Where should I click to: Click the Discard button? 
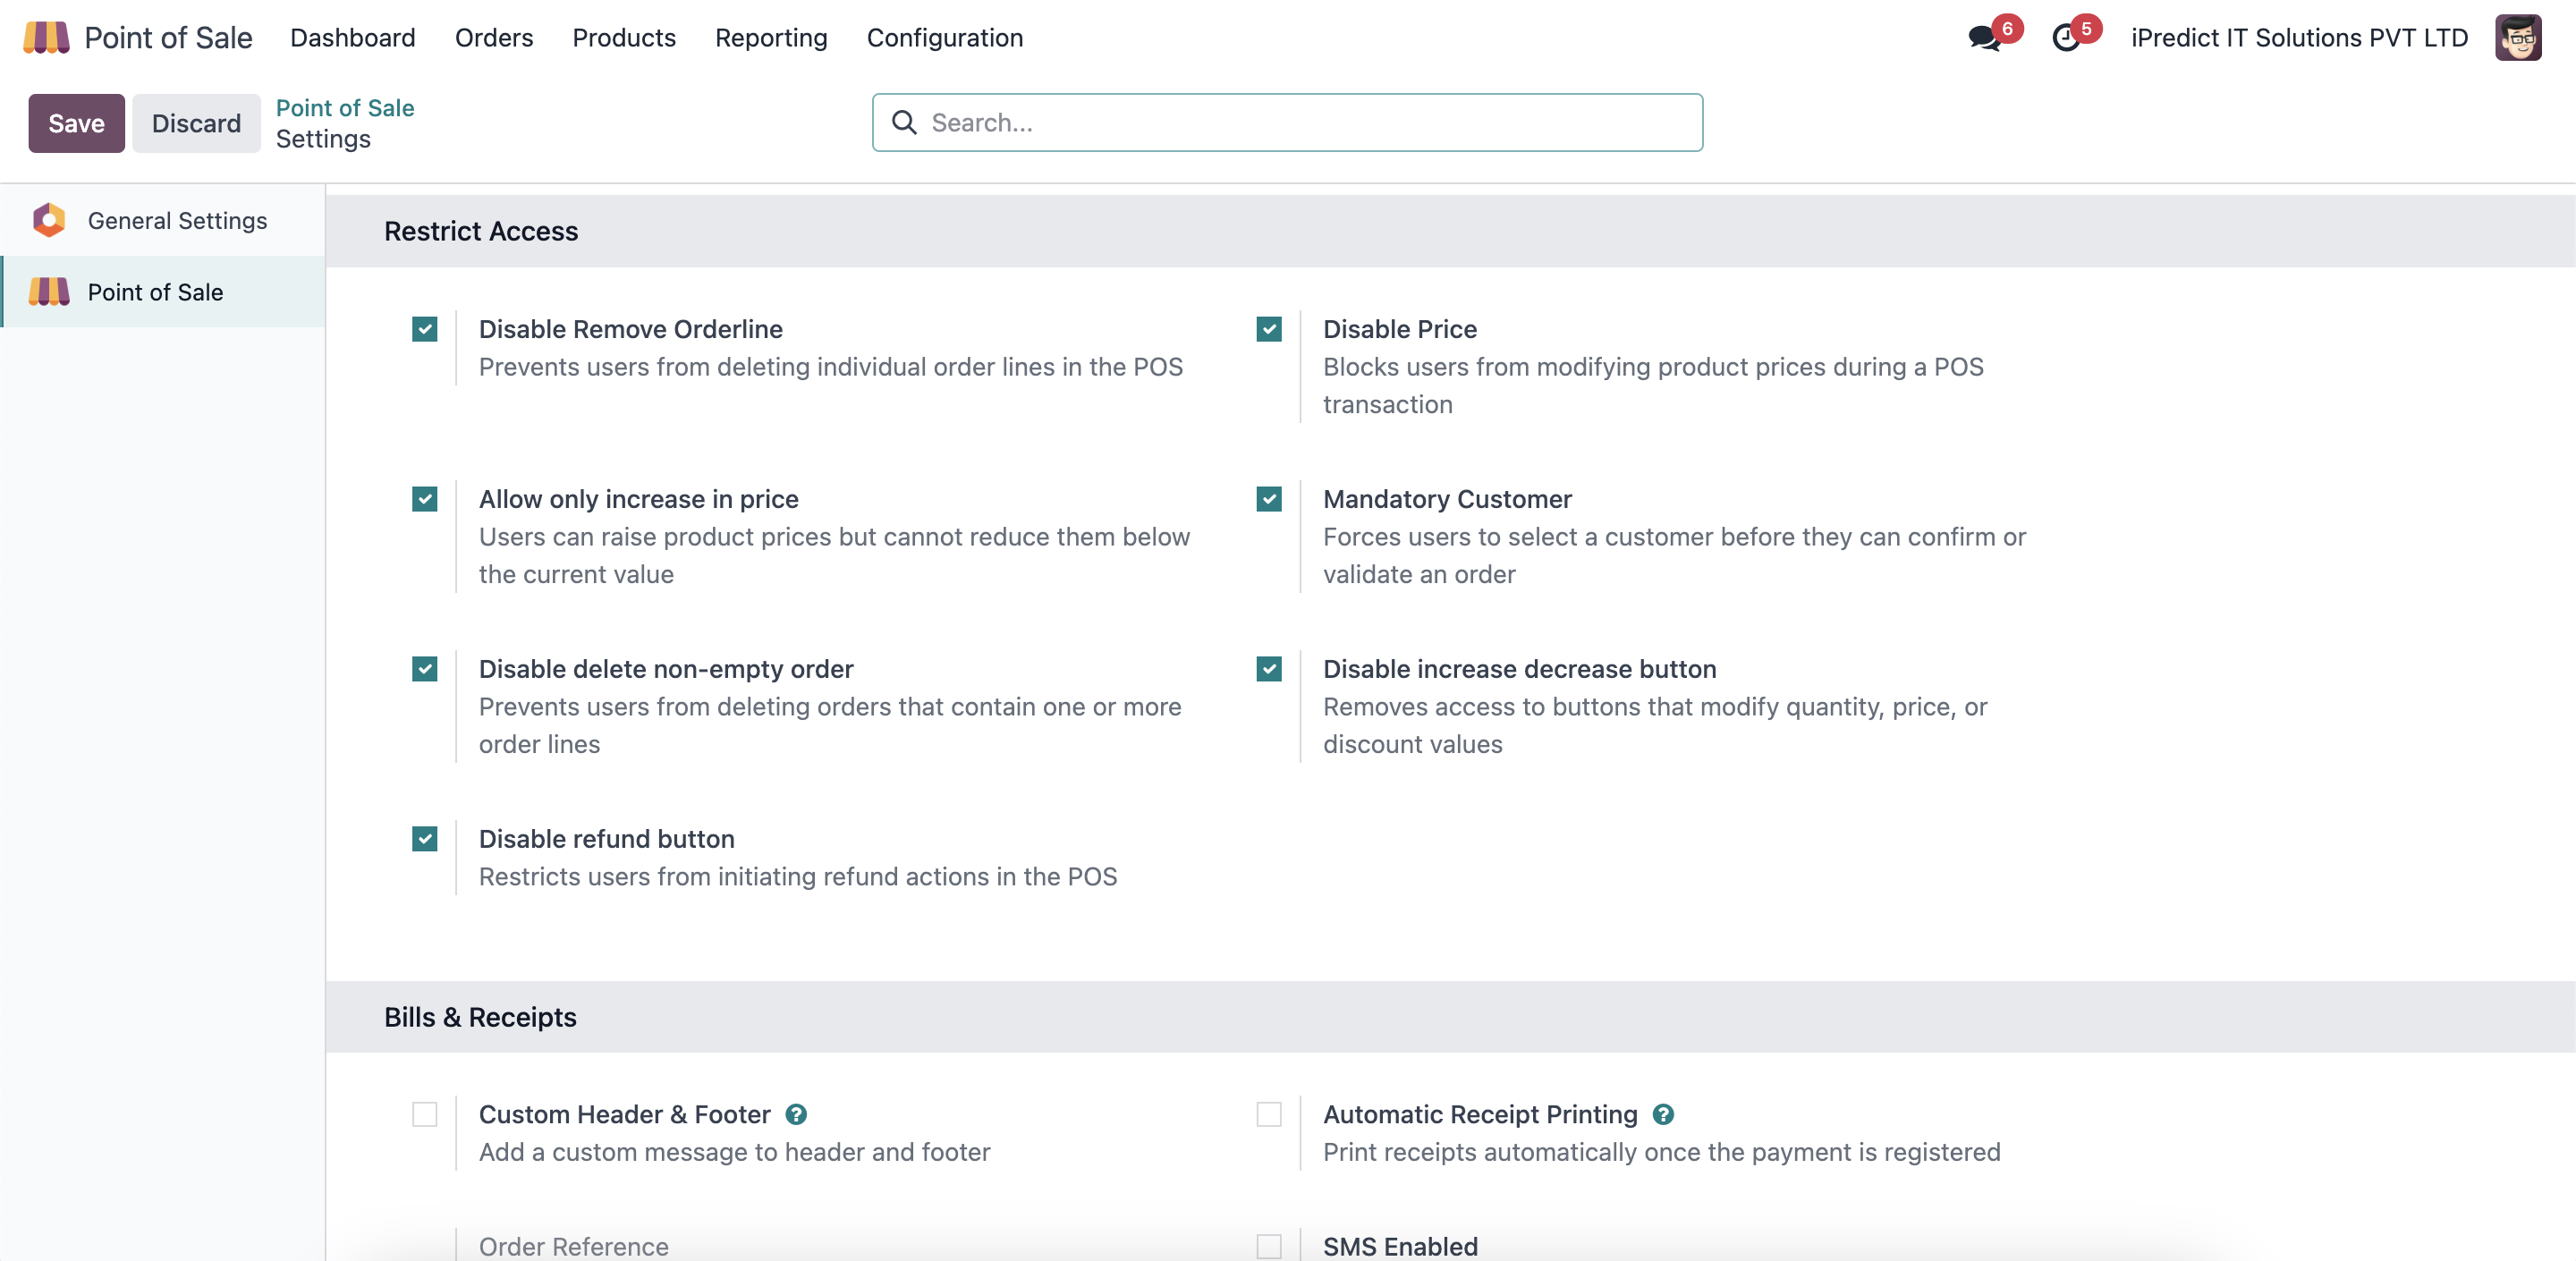point(196,123)
